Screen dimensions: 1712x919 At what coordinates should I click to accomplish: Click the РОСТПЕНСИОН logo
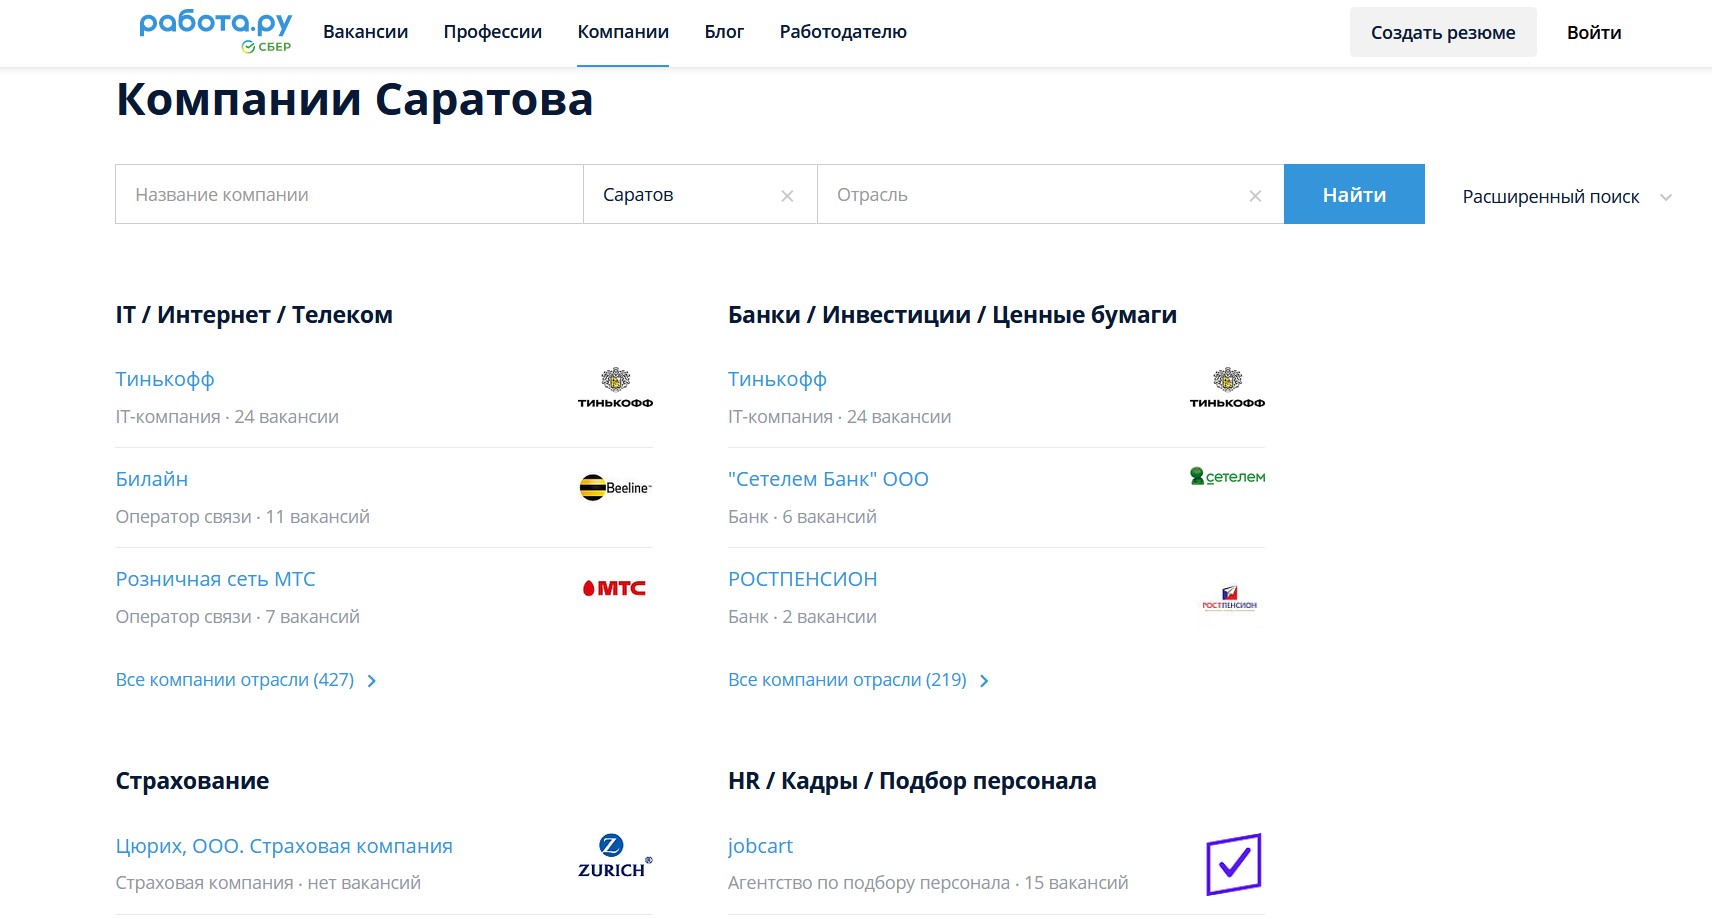coord(1229,598)
